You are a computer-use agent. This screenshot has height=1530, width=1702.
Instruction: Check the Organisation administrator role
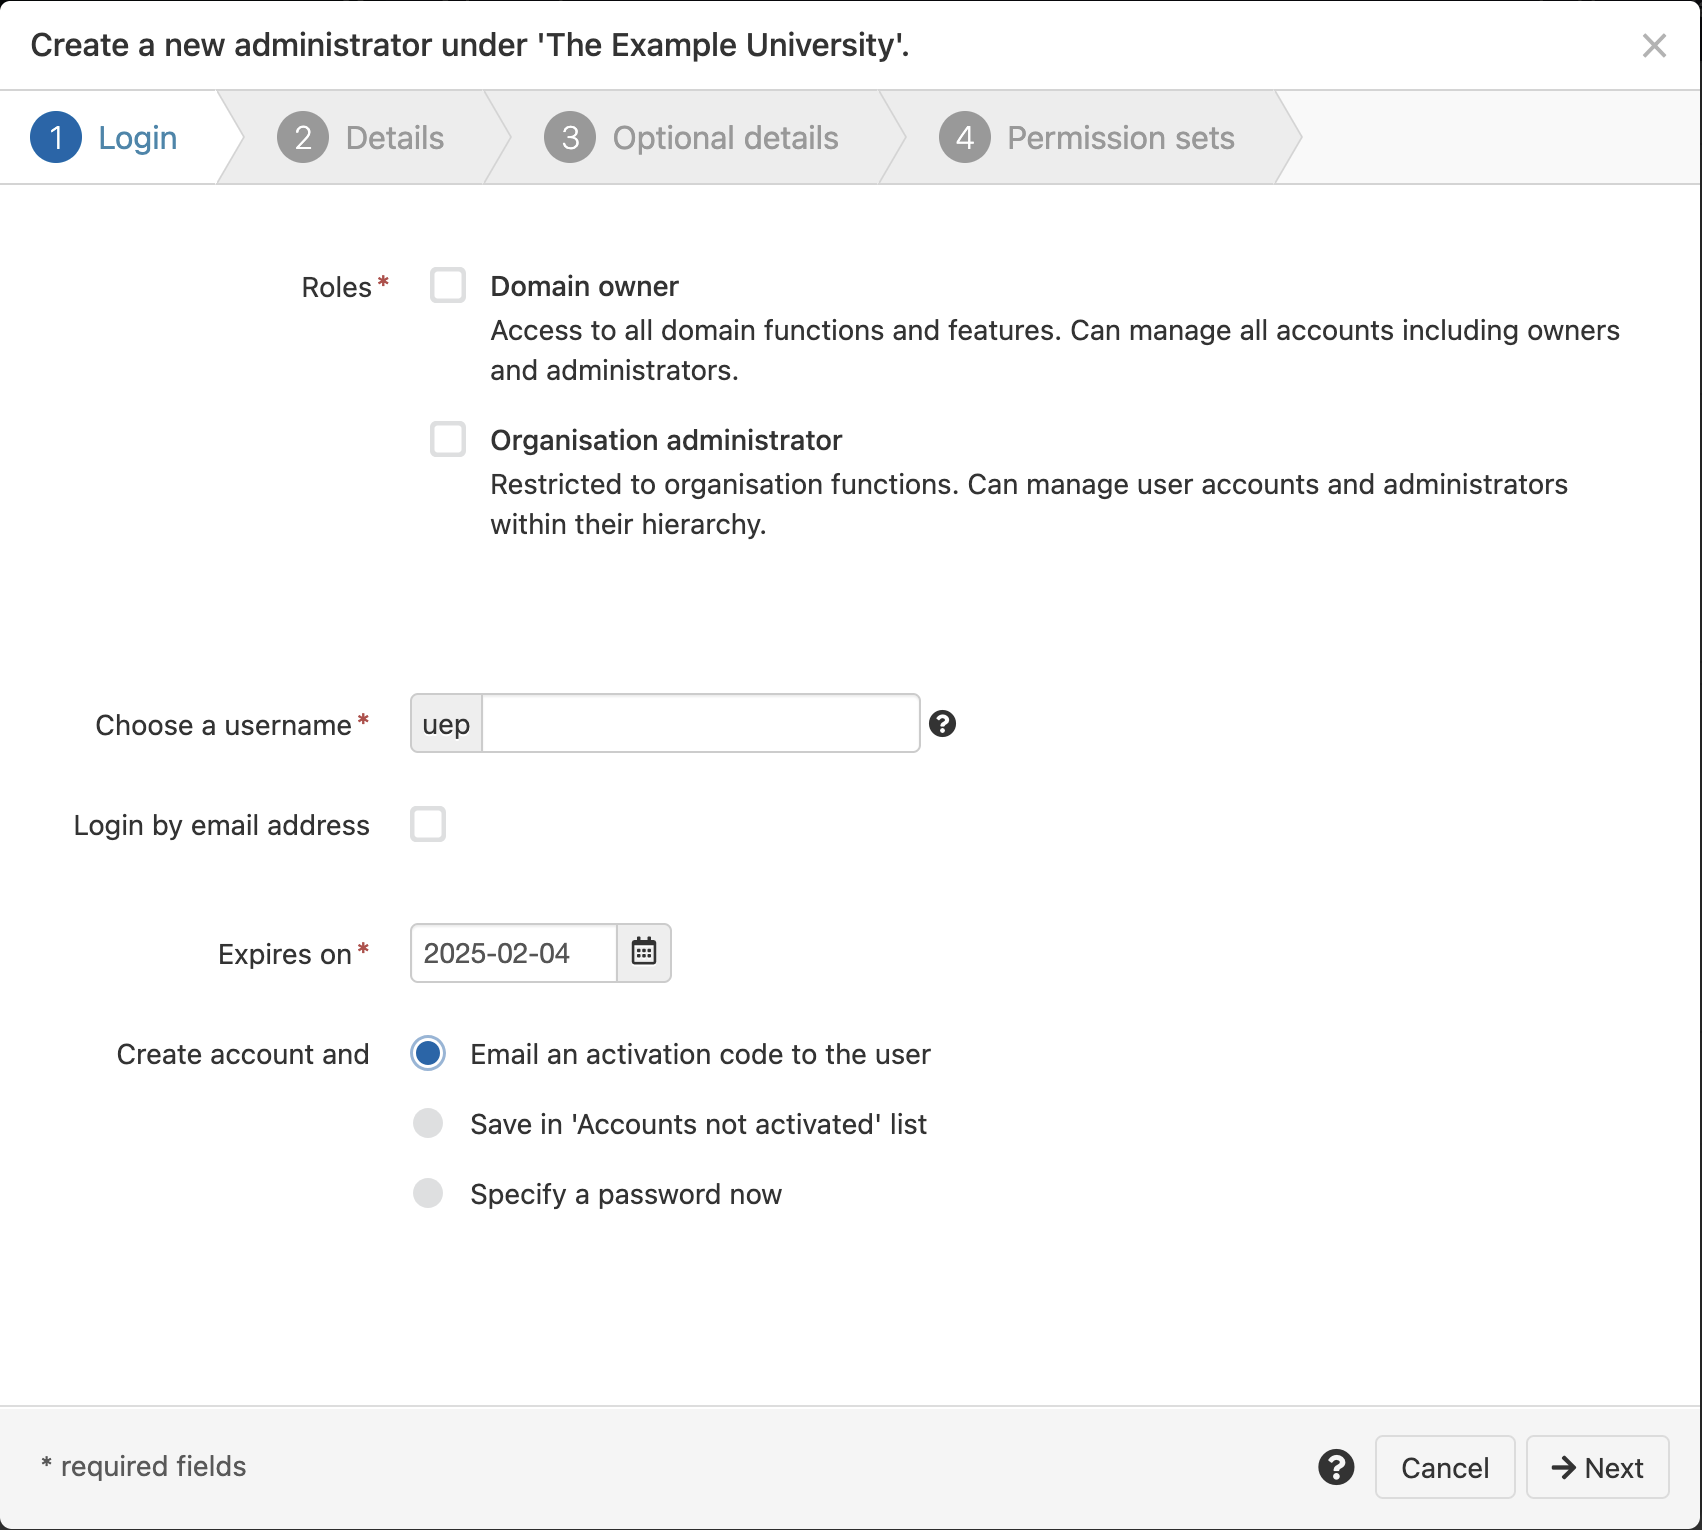(x=447, y=439)
